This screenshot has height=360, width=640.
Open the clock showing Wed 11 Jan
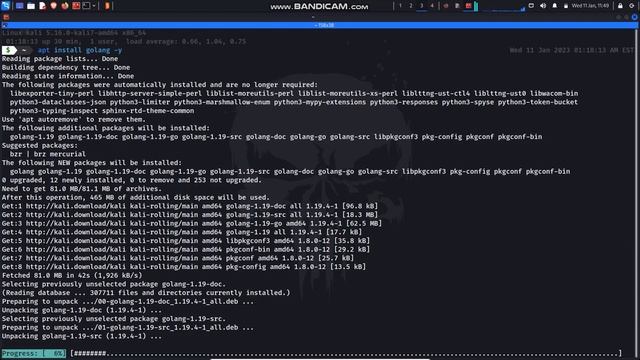point(590,6)
